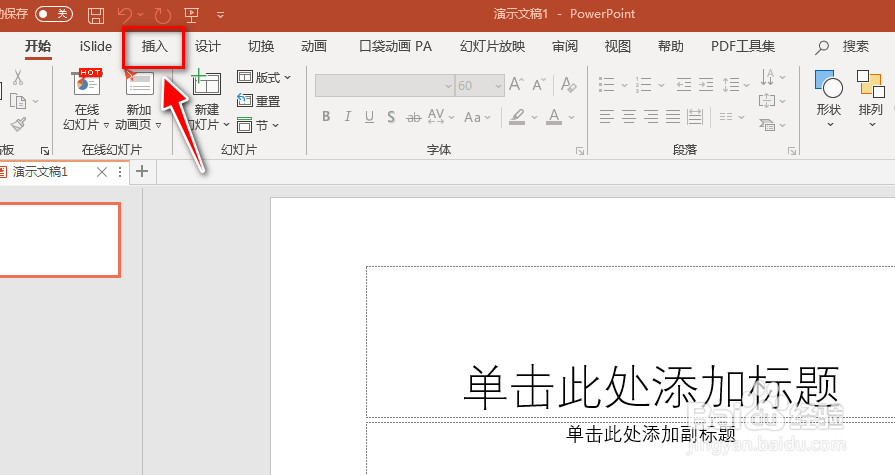Click the Text Direction icon

[768, 77]
